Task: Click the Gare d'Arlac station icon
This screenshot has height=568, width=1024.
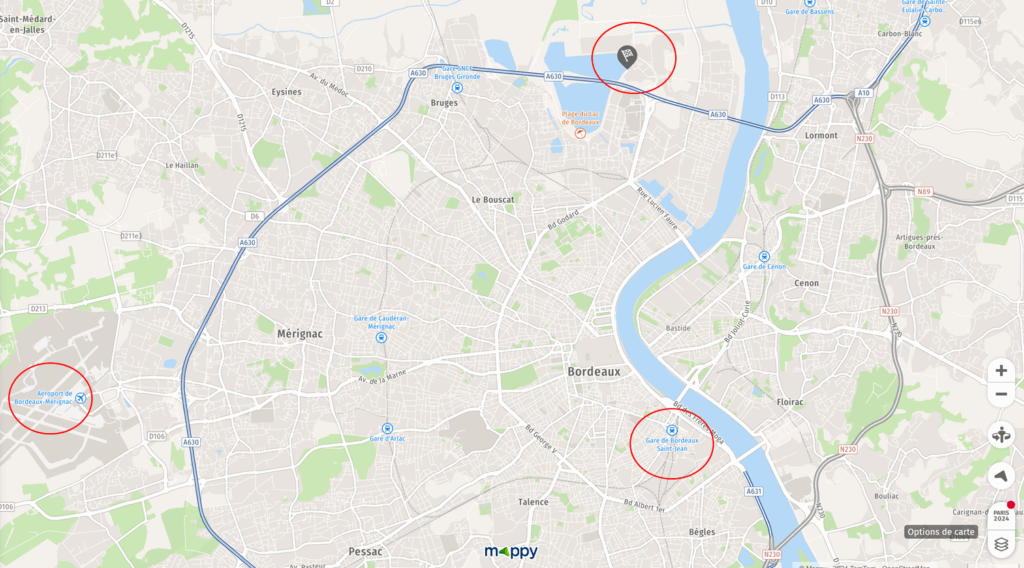Action: 387,428
